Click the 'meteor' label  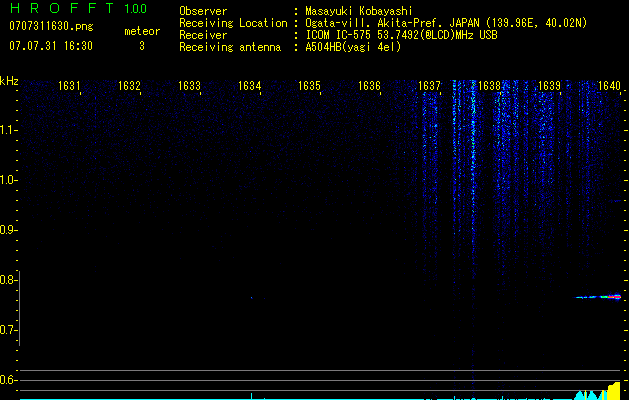pyautogui.click(x=142, y=31)
